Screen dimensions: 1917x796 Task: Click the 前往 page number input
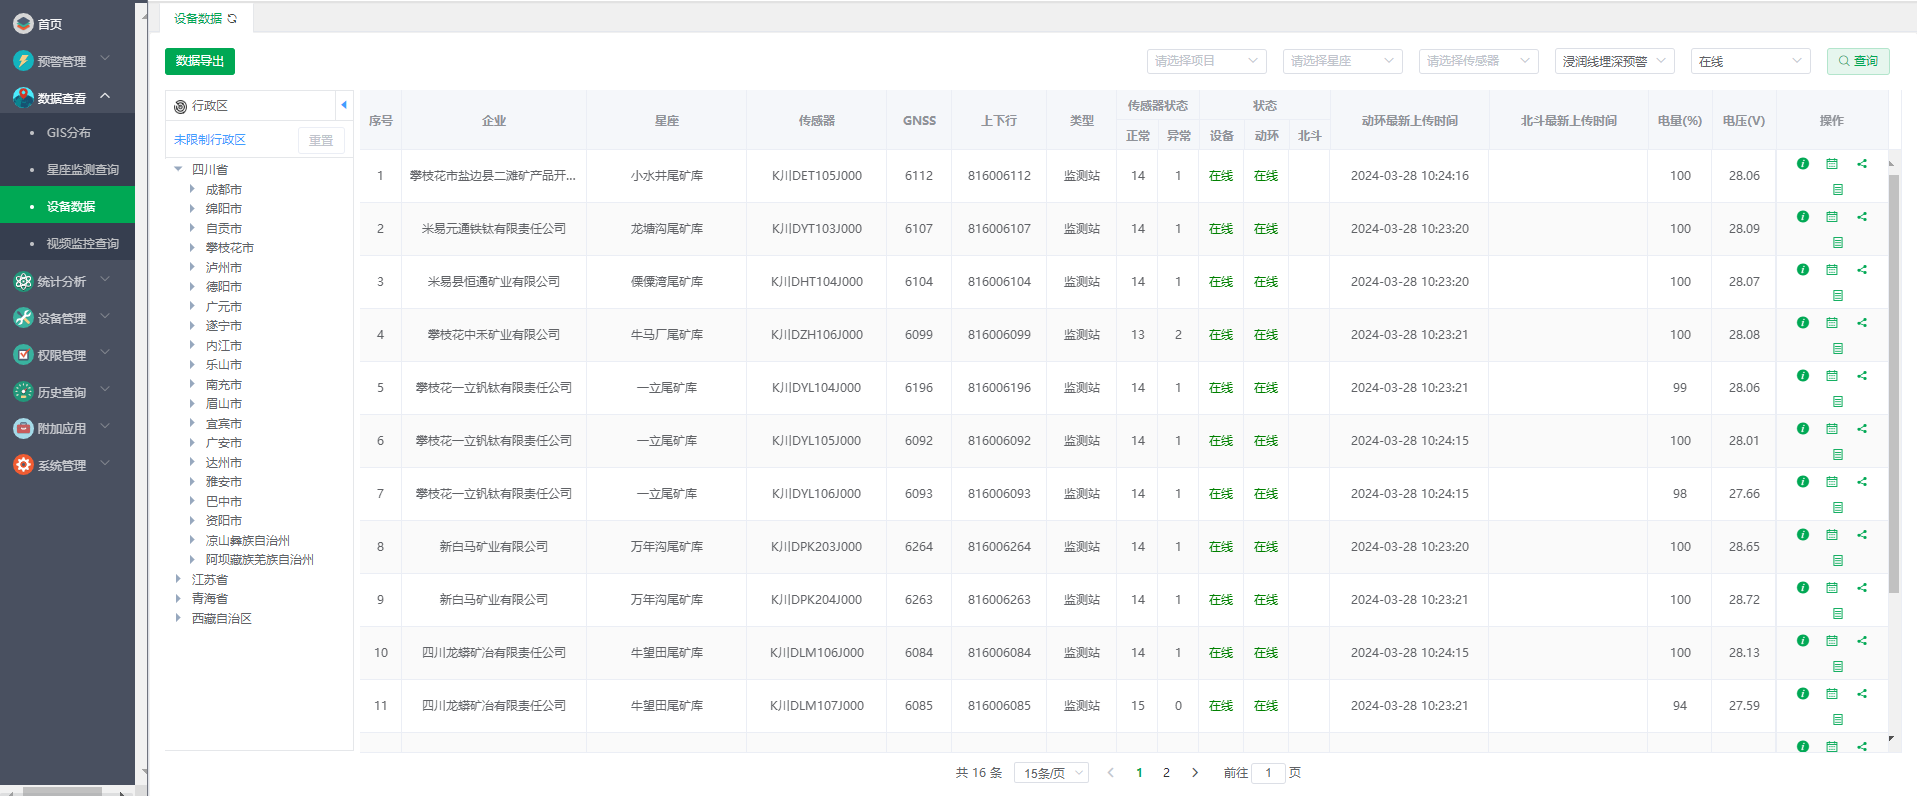1268,773
